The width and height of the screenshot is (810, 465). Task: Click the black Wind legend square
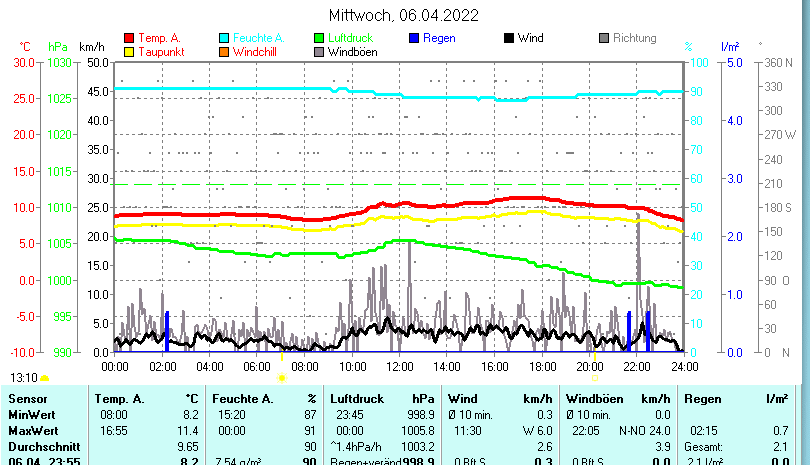coord(509,39)
